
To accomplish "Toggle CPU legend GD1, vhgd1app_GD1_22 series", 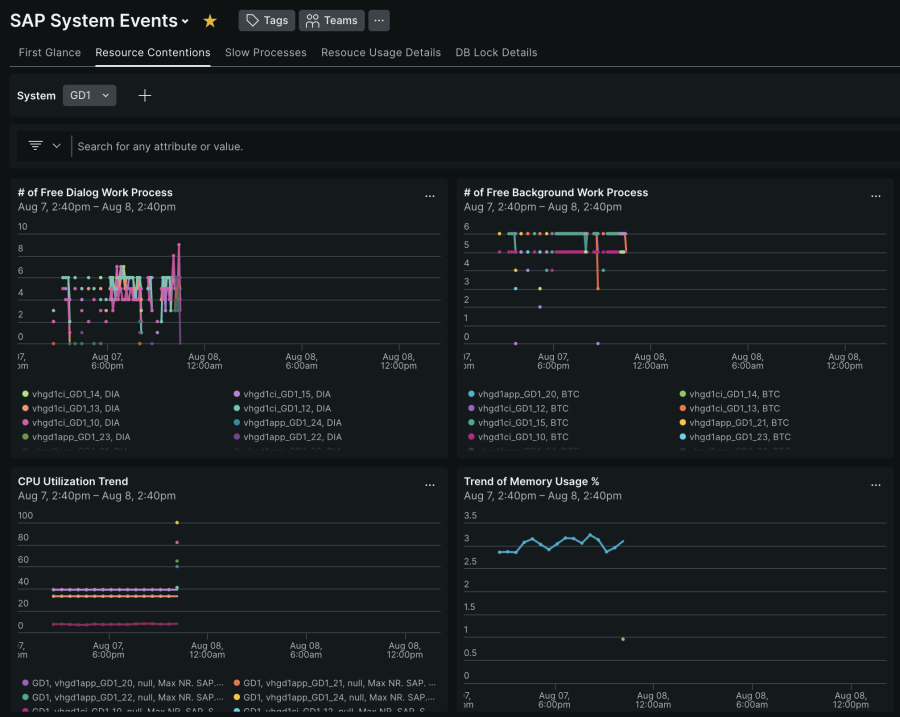I will pos(123,697).
